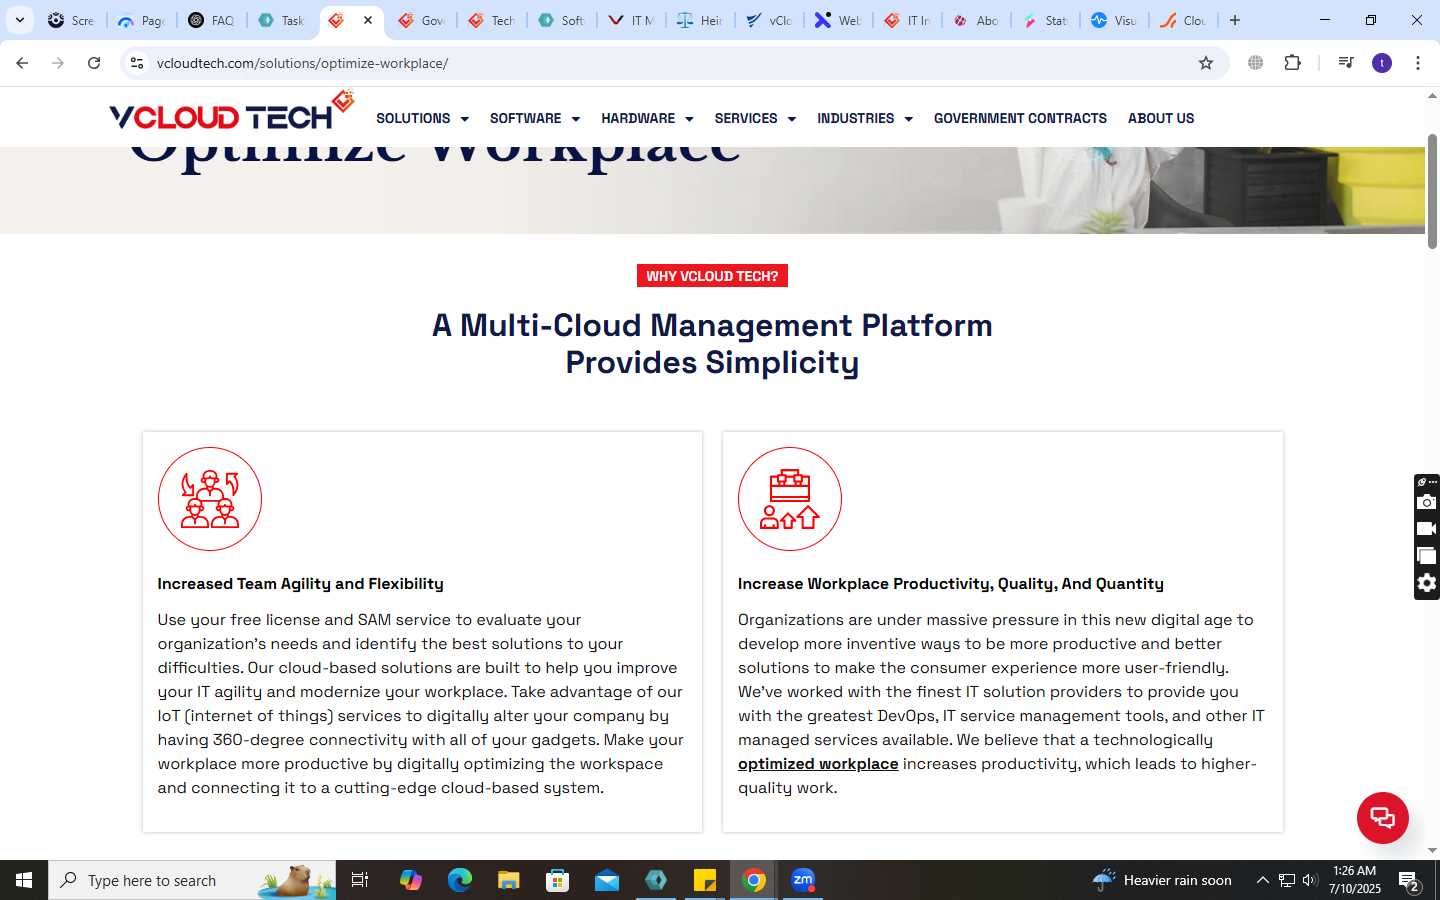
Task: Open Microsoft Store from taskbar
Action: [558, 880]
